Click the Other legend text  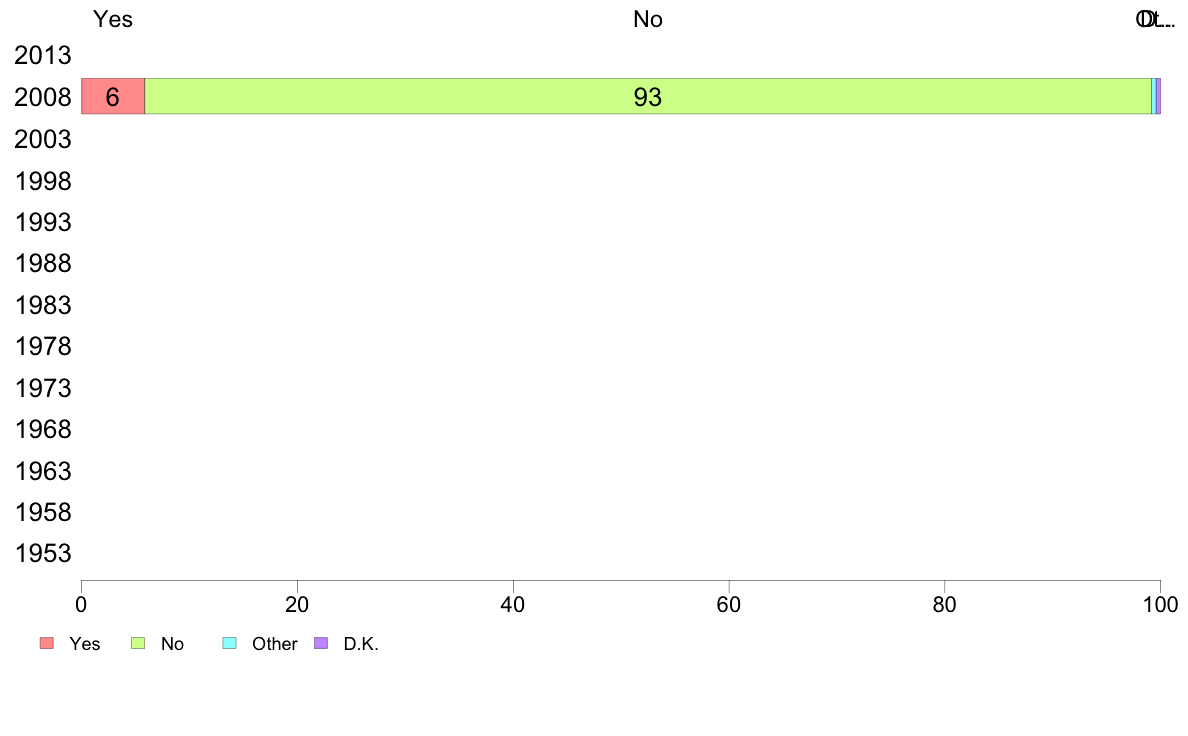[274, 644]
